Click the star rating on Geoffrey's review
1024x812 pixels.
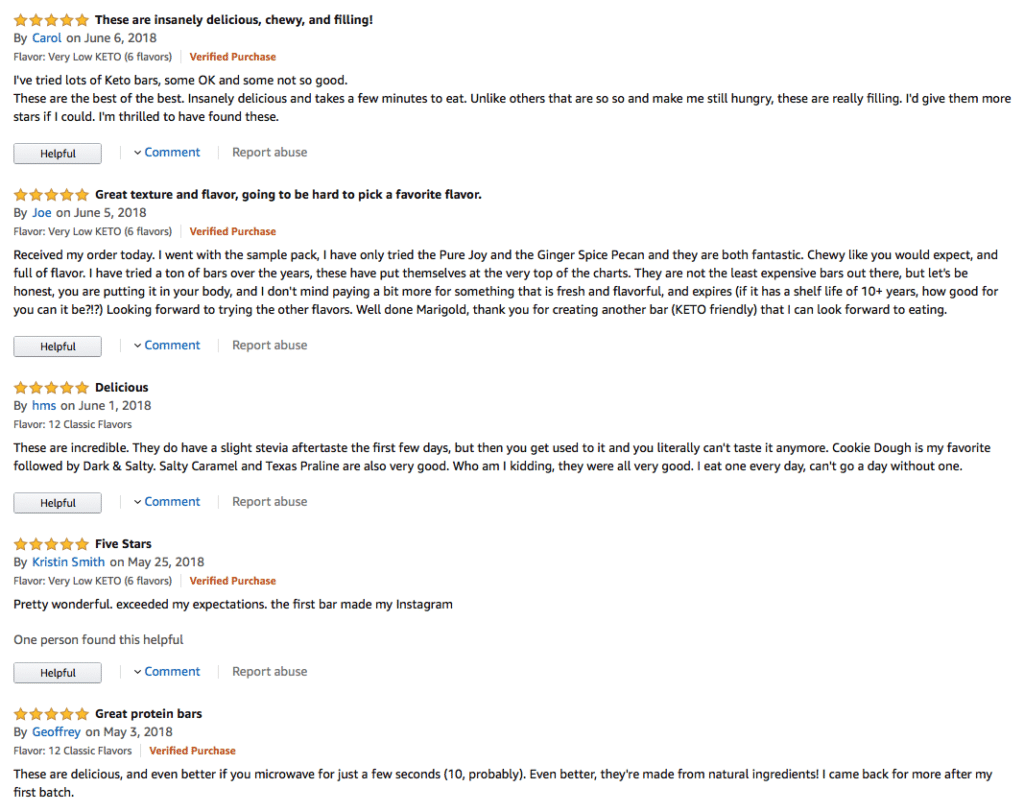51,714
